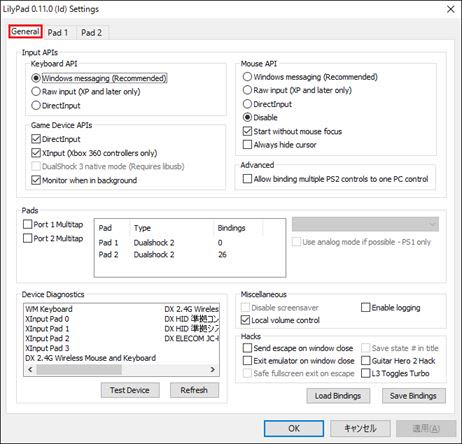Click right arrow of diagnostics scrollbar

tap(213, 369)
